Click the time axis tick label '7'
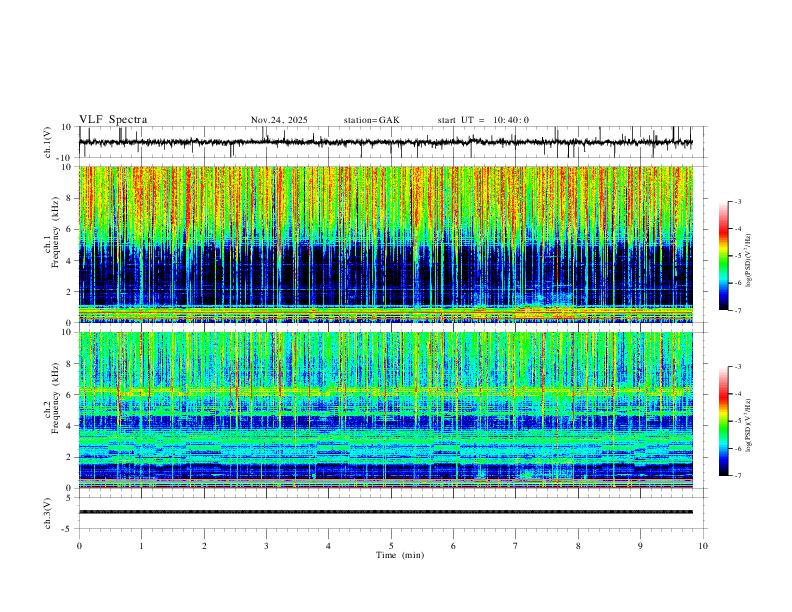Viewport: 792px width, 612px height. [516, 546]
